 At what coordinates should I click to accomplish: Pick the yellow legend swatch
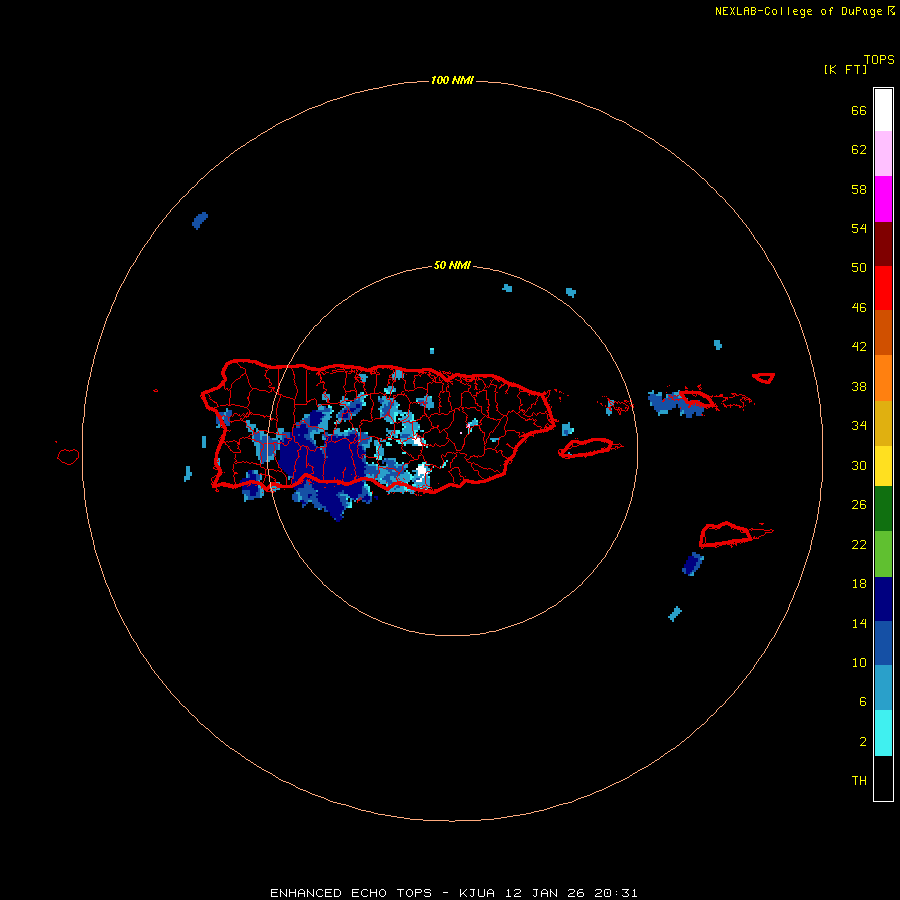(883, 466)
